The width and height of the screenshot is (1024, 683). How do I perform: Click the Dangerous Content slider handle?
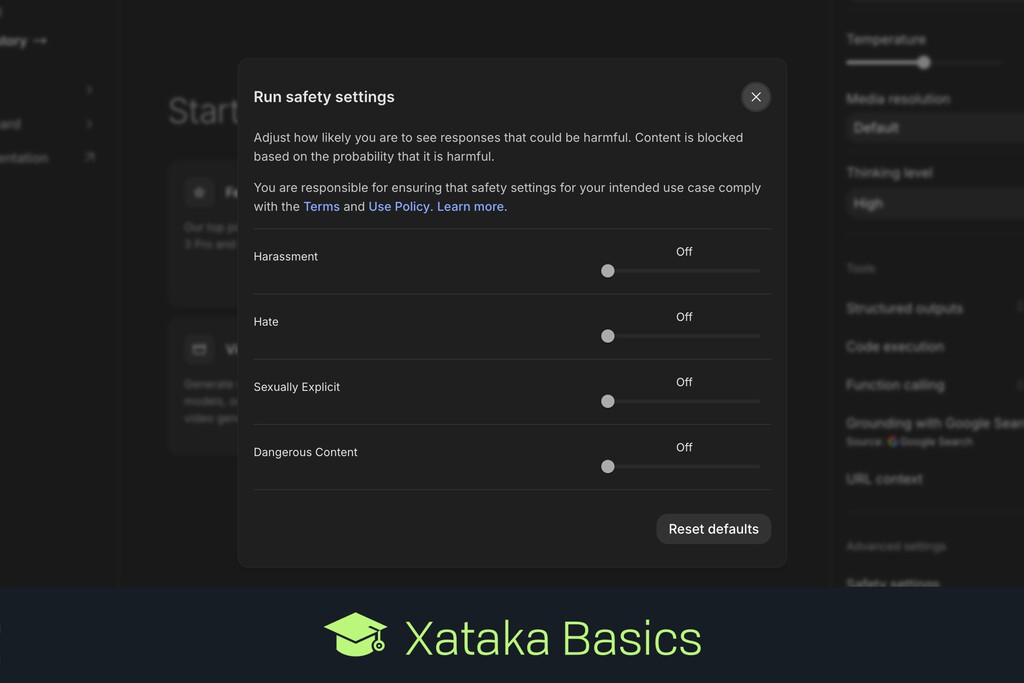(608, 466)
